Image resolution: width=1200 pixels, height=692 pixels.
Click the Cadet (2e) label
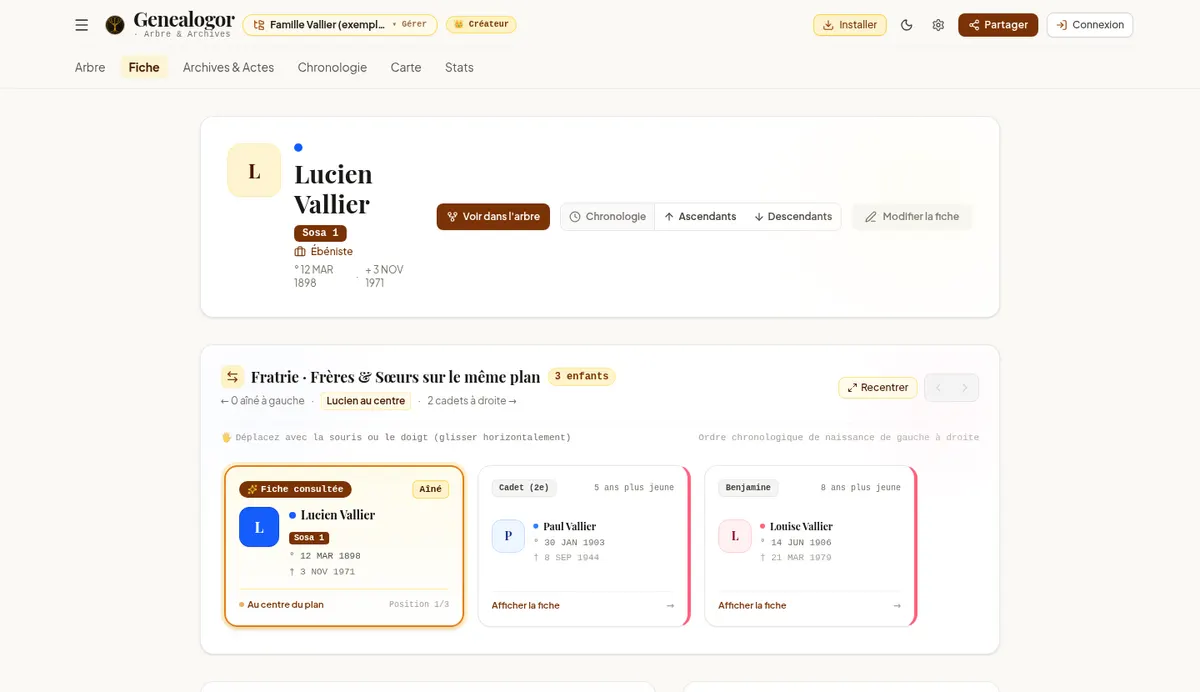pos(524,488)
